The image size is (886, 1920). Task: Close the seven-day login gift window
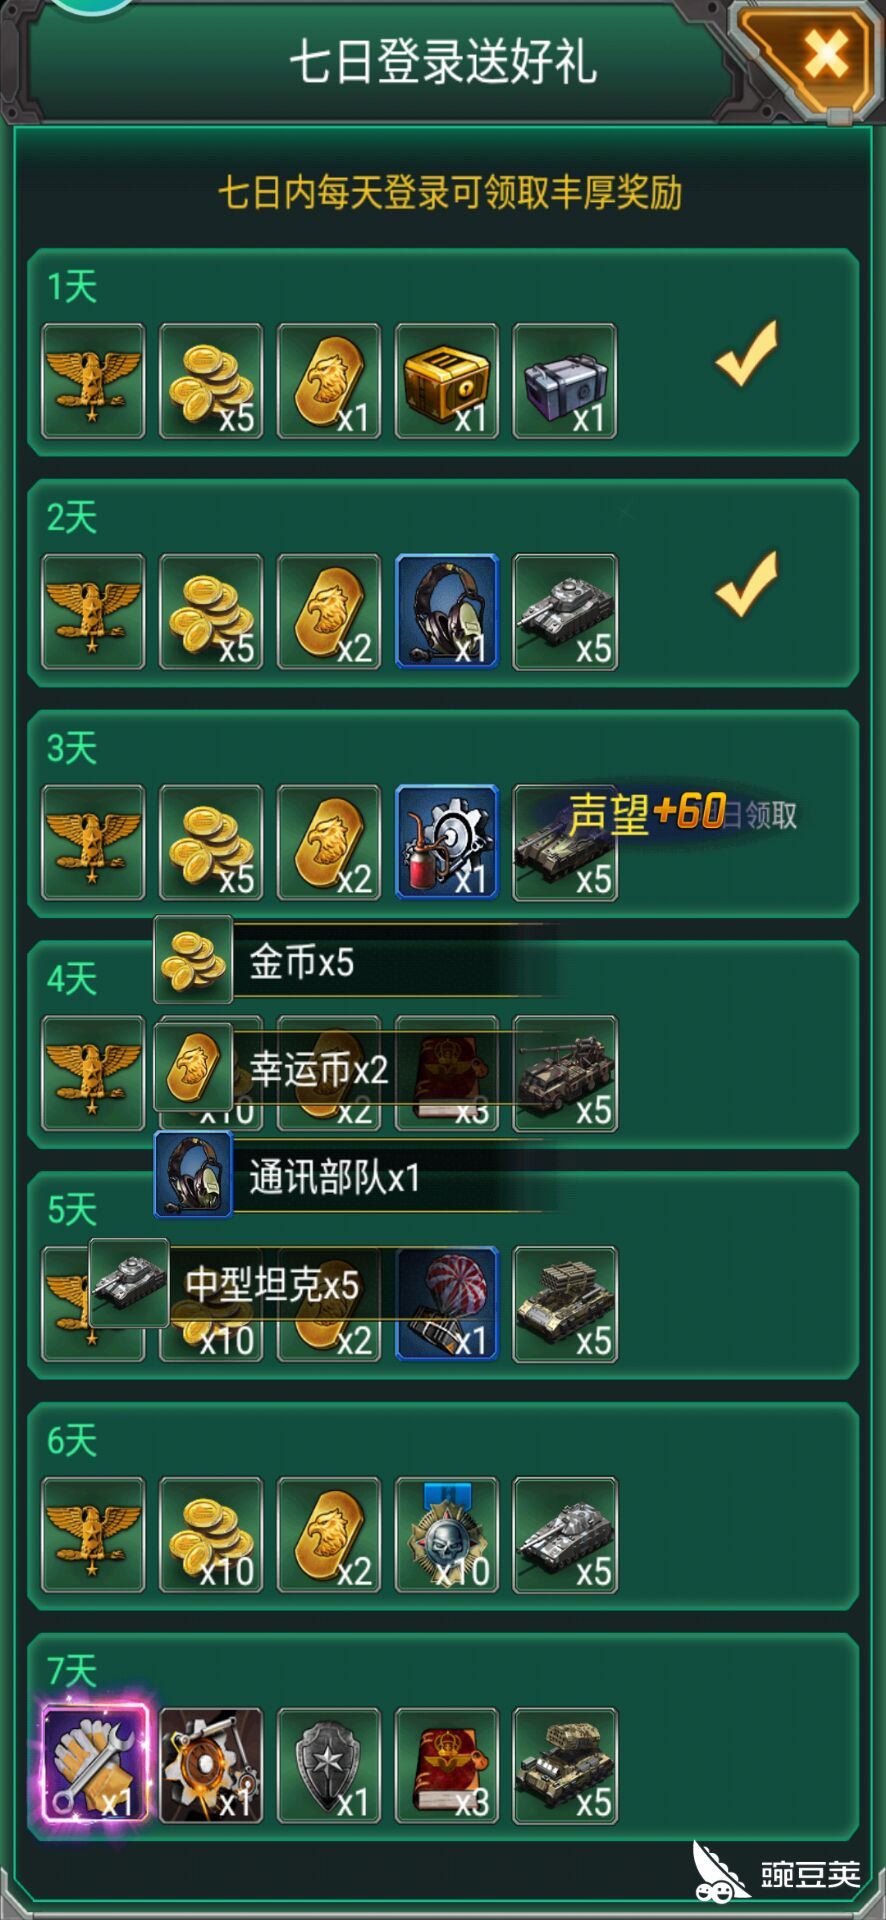click(826, 55)
